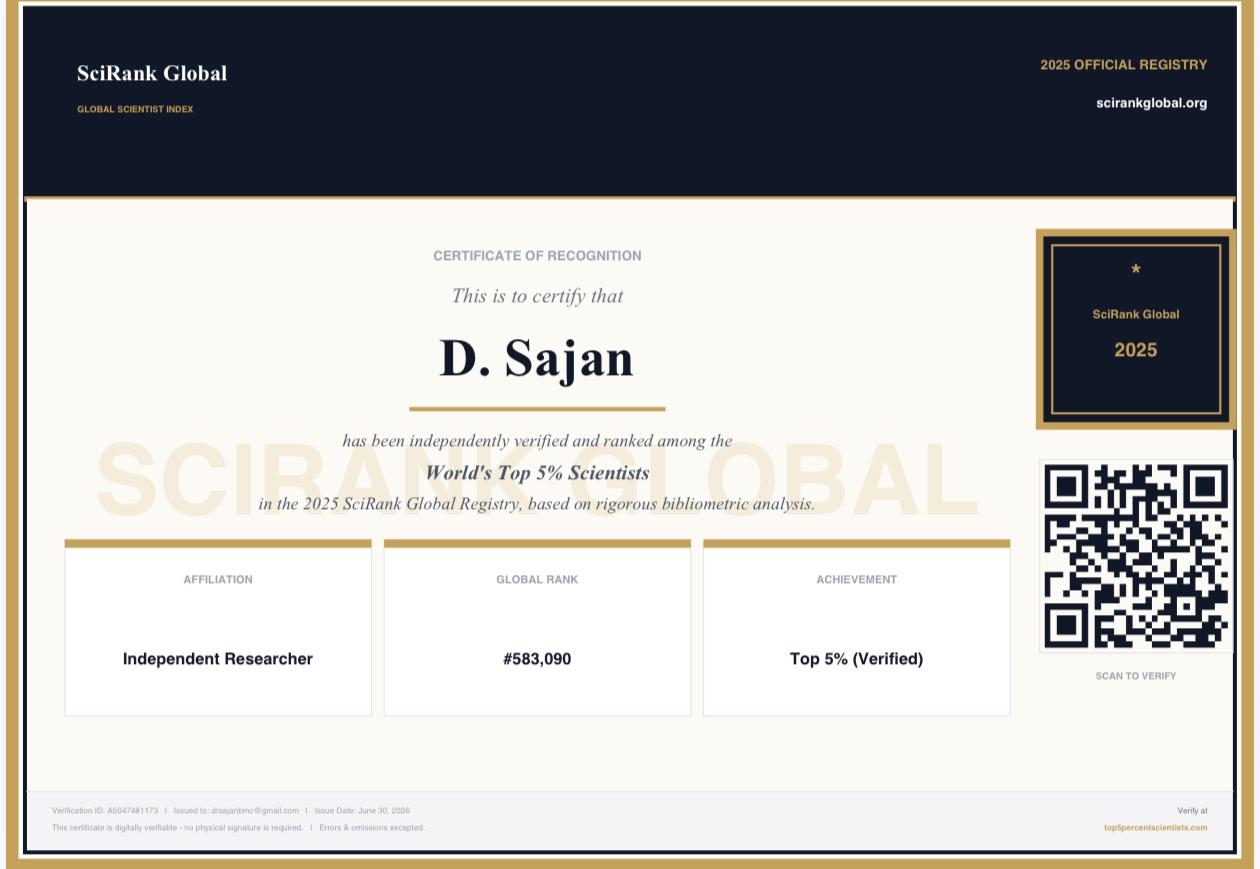Click the gold divider under the name

click(x=537, y=409)
